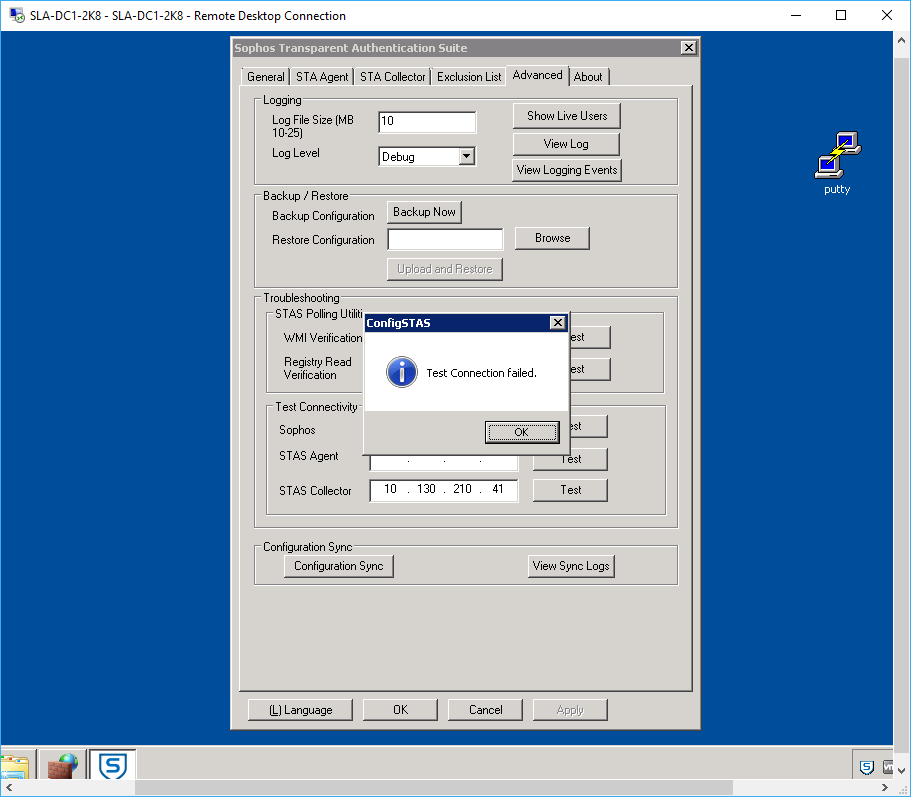Image resolution: width=911 pixels, height=797 pixels.
Task: Click the (L) Language button
Action: pos(300,710)
